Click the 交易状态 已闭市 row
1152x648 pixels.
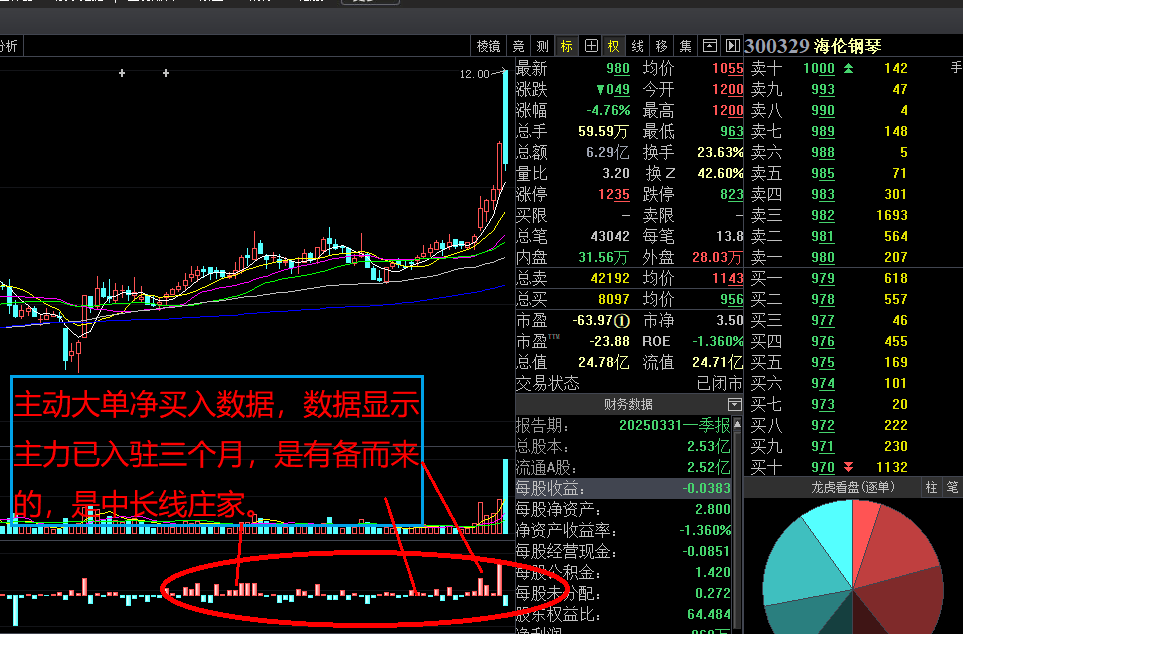[630, 384]
